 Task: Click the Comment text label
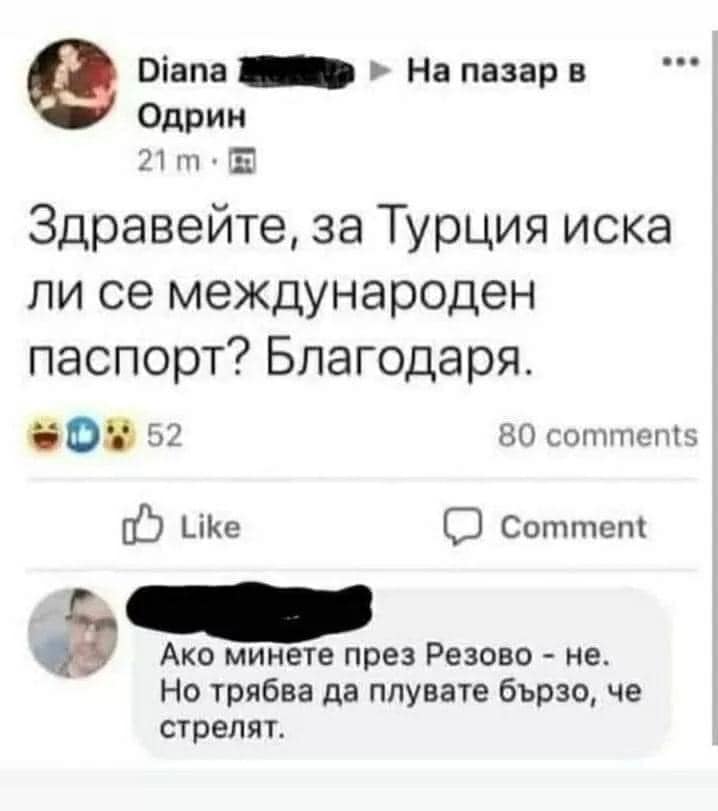click(x=573, y=527)
